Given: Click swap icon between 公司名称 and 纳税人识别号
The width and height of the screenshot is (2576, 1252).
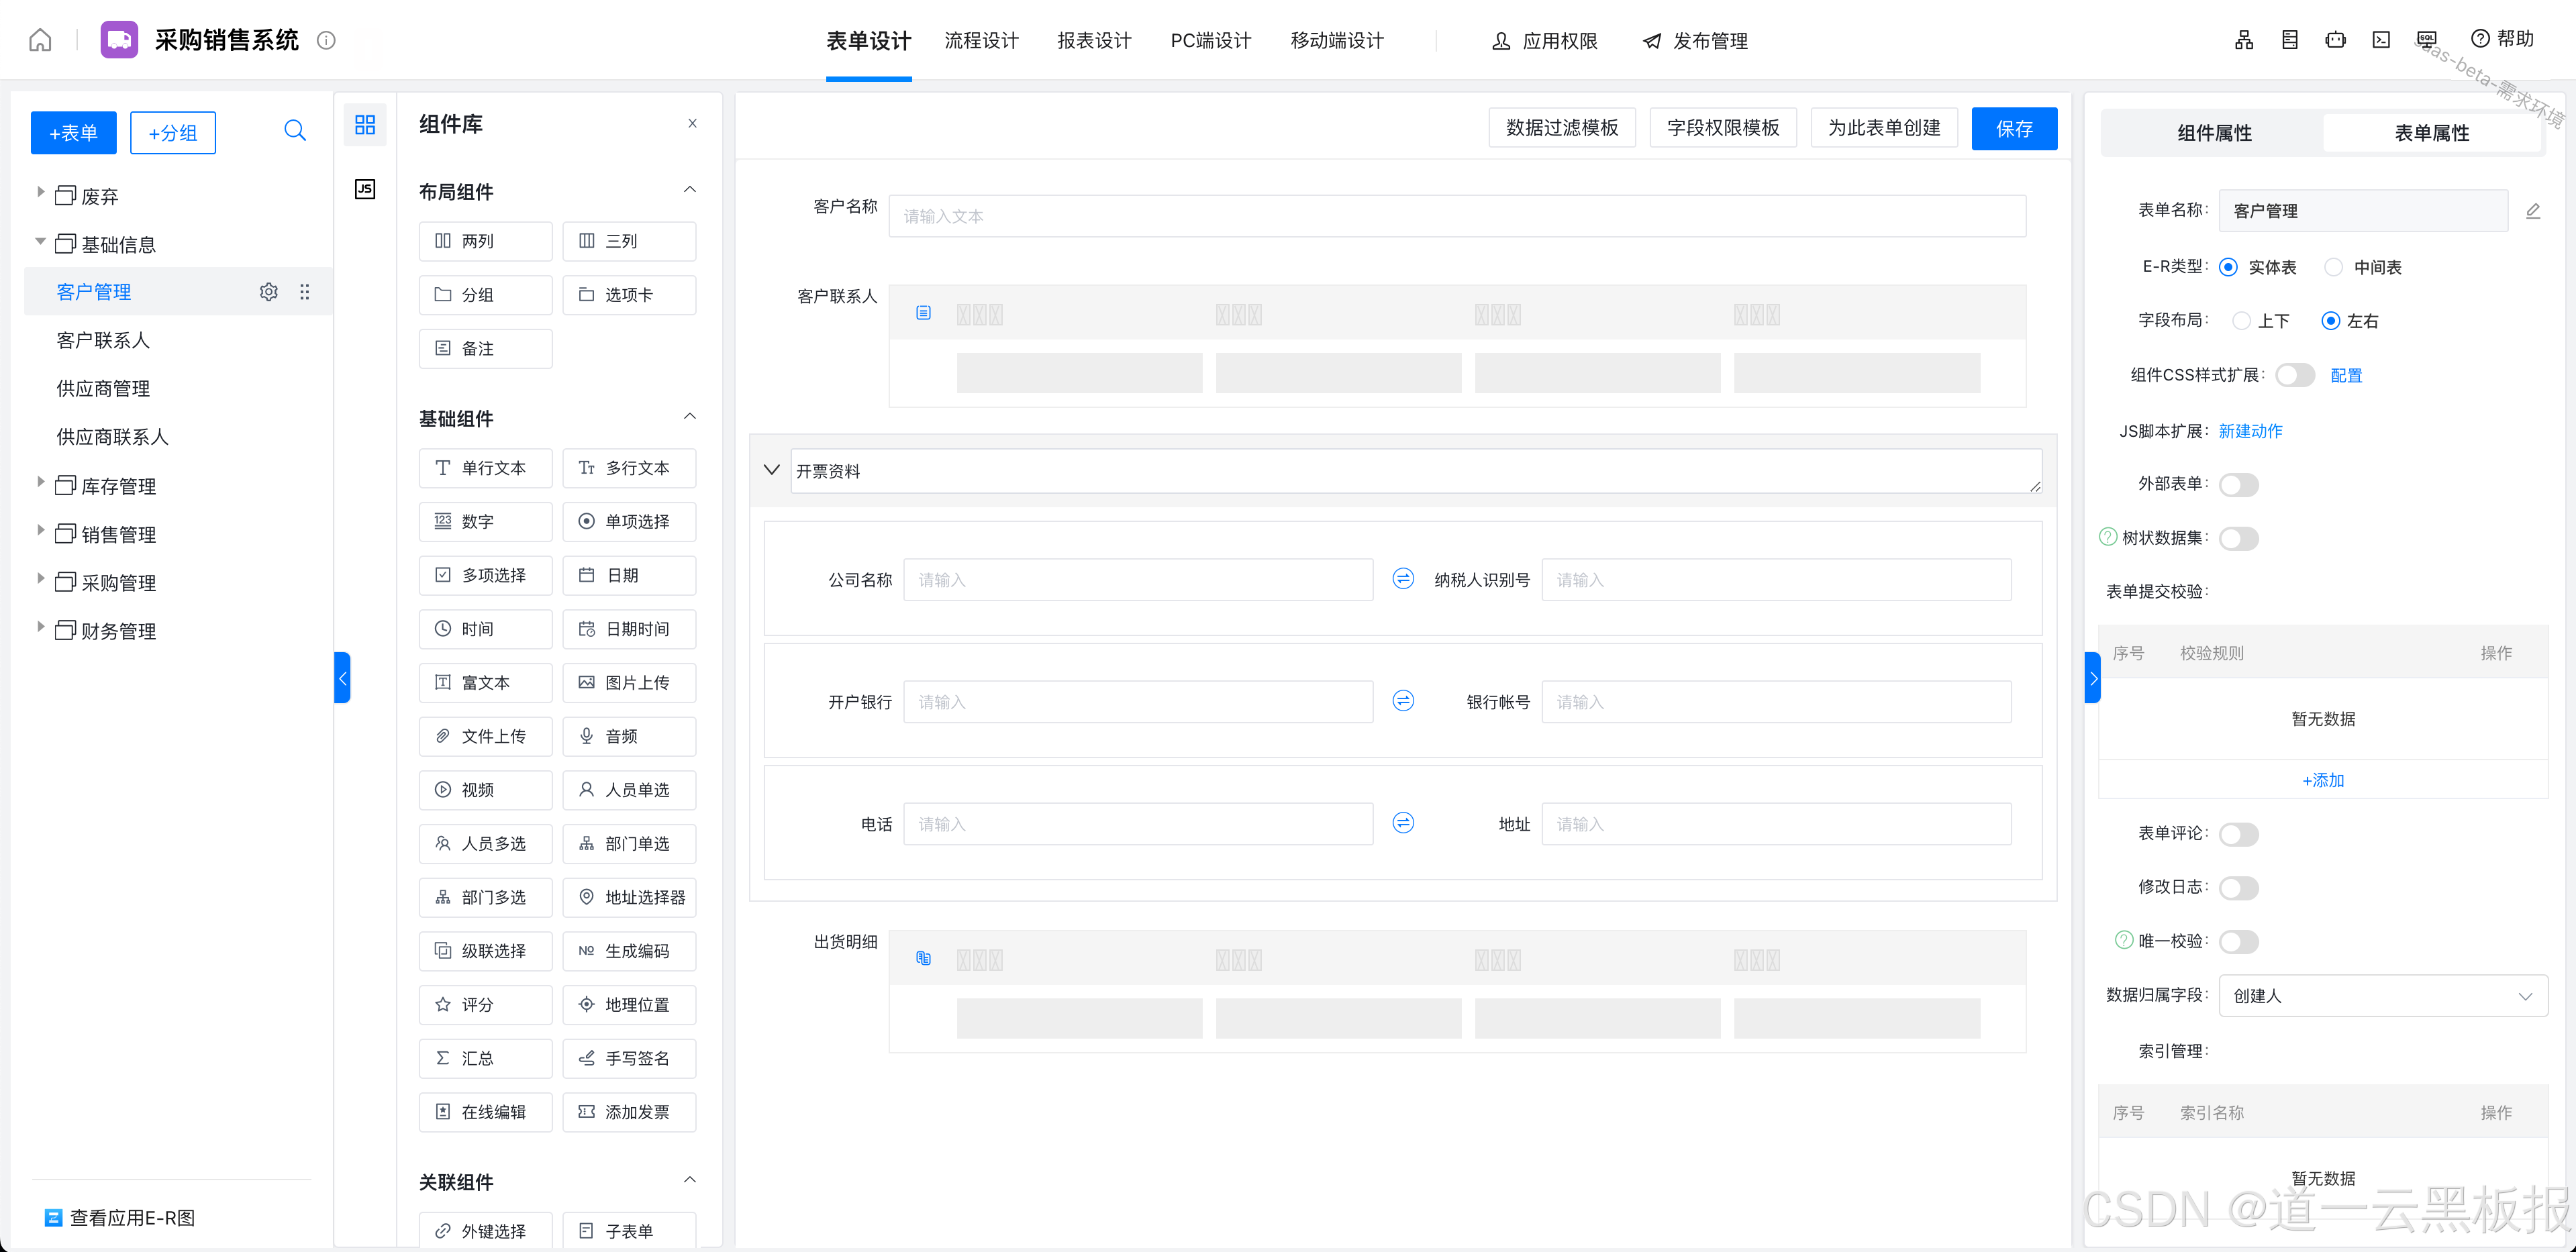Looking at the screenshot, I should 1403,579.
